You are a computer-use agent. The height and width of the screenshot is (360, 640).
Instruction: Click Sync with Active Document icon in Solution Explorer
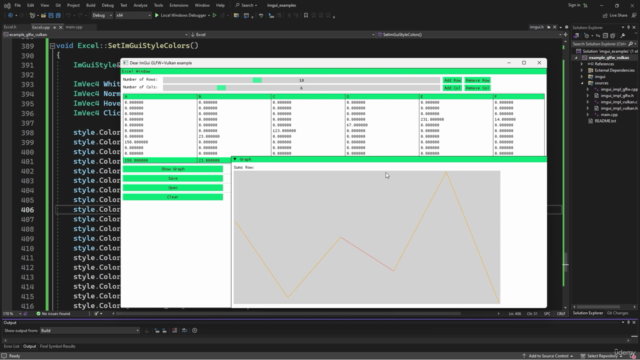[598, 36]
